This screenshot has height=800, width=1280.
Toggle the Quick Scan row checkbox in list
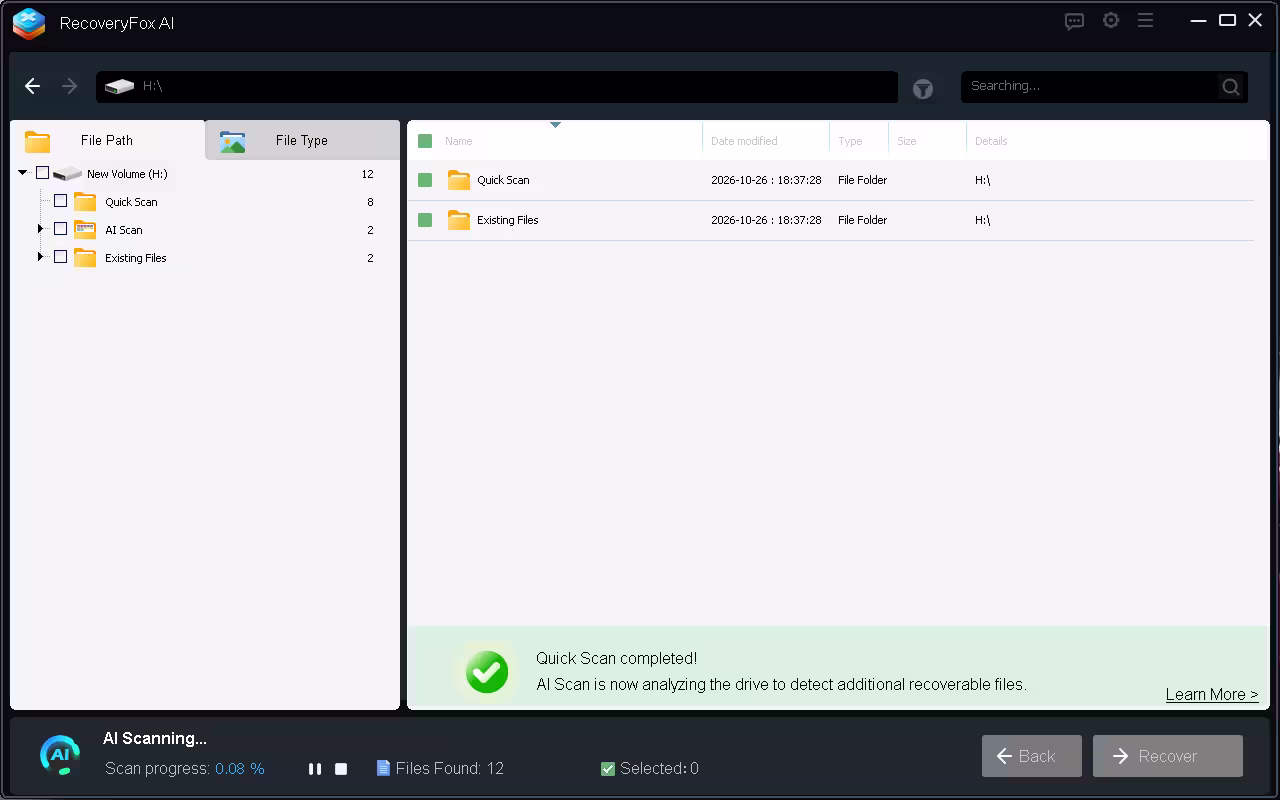click(425, 180)
